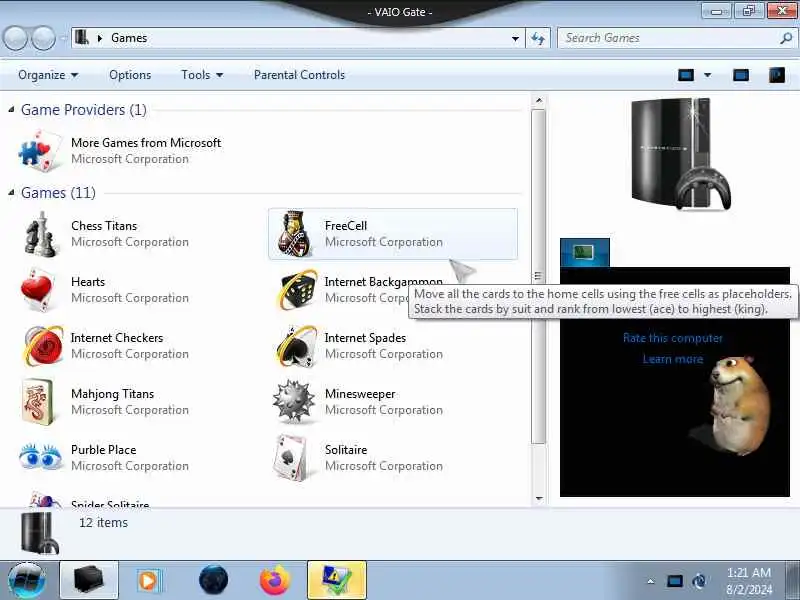This screenshot has height=600, width=800.
Task: Click the help icon at toolbar right end
Action: [x=777, y=76]
